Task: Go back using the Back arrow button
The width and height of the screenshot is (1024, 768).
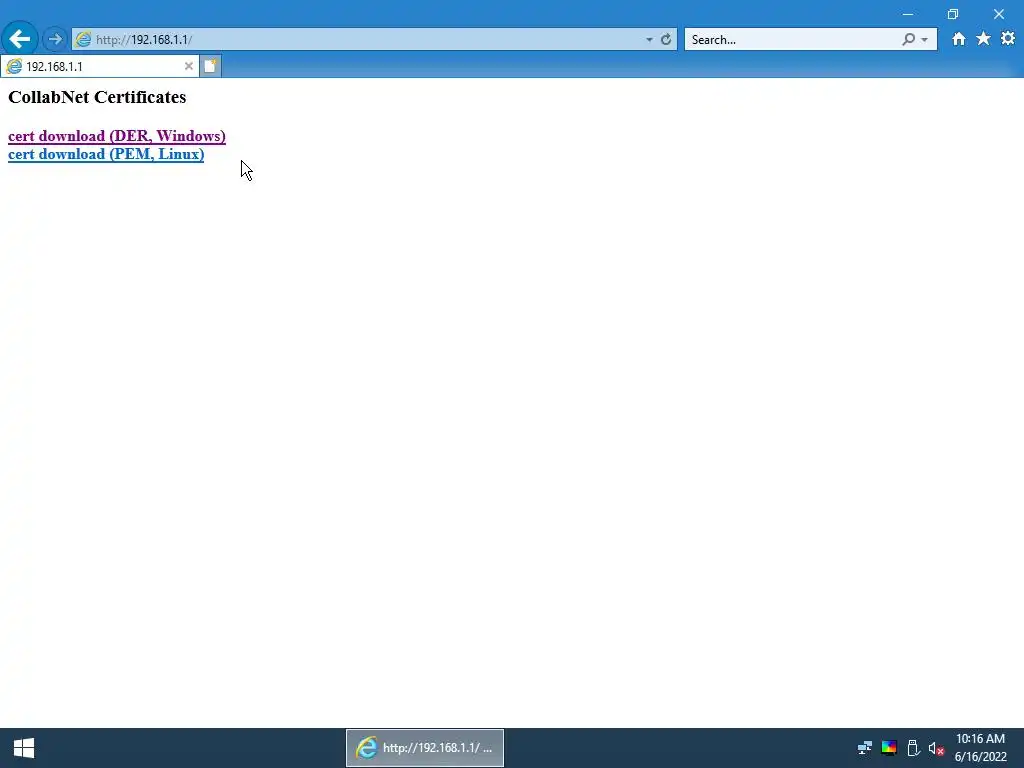Action: pos(19,39)
